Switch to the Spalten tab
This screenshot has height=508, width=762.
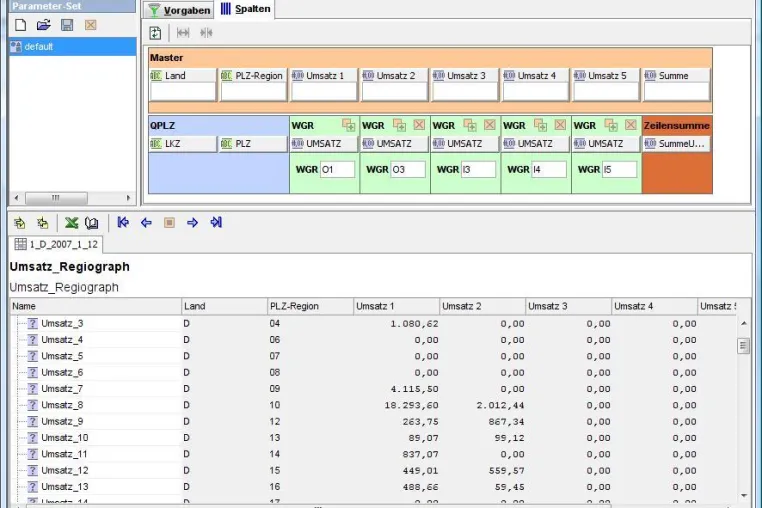tap(245, 9)
